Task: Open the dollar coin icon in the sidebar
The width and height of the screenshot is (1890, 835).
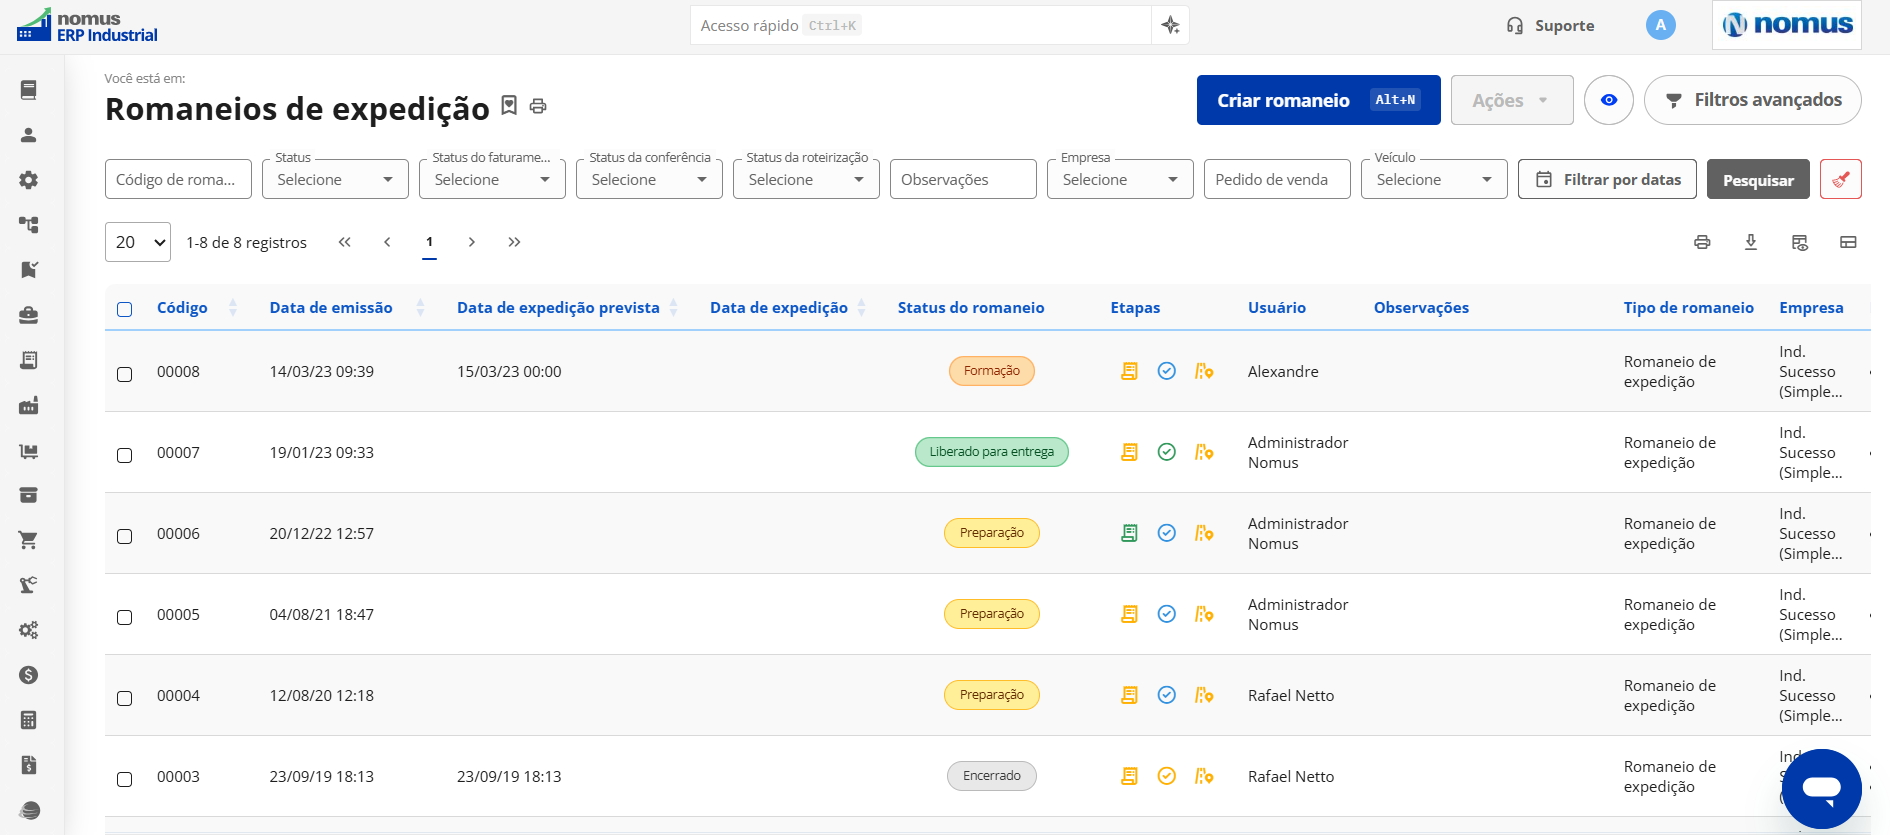Action: (29, 675)
